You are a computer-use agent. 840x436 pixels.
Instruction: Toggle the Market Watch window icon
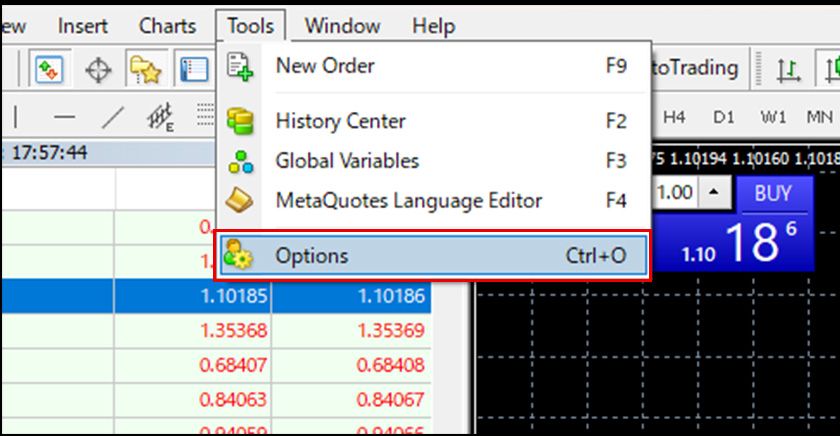[48, 69]
